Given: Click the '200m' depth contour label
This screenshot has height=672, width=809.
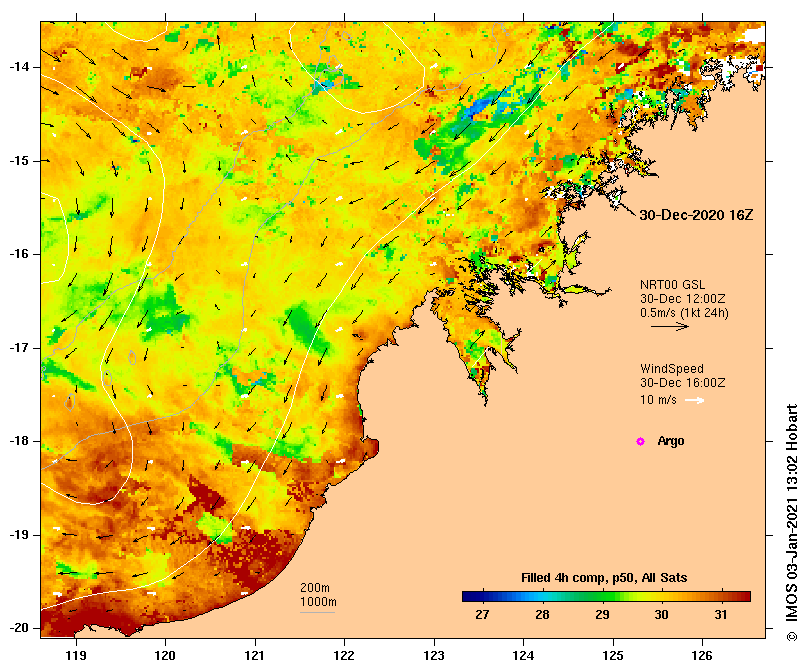Looking at the screenshot, I should click(x=315, y=588).
